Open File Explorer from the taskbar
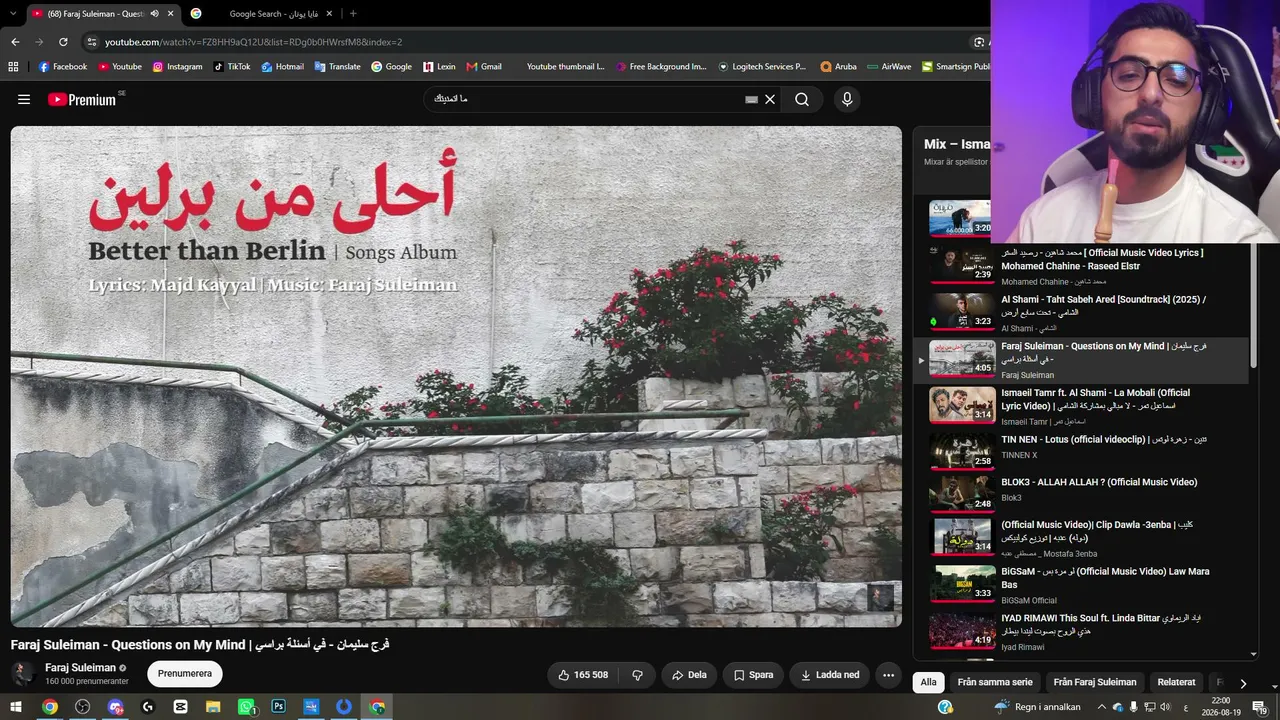The height and width of the screenshot is (720, 1280). (213, 707)
